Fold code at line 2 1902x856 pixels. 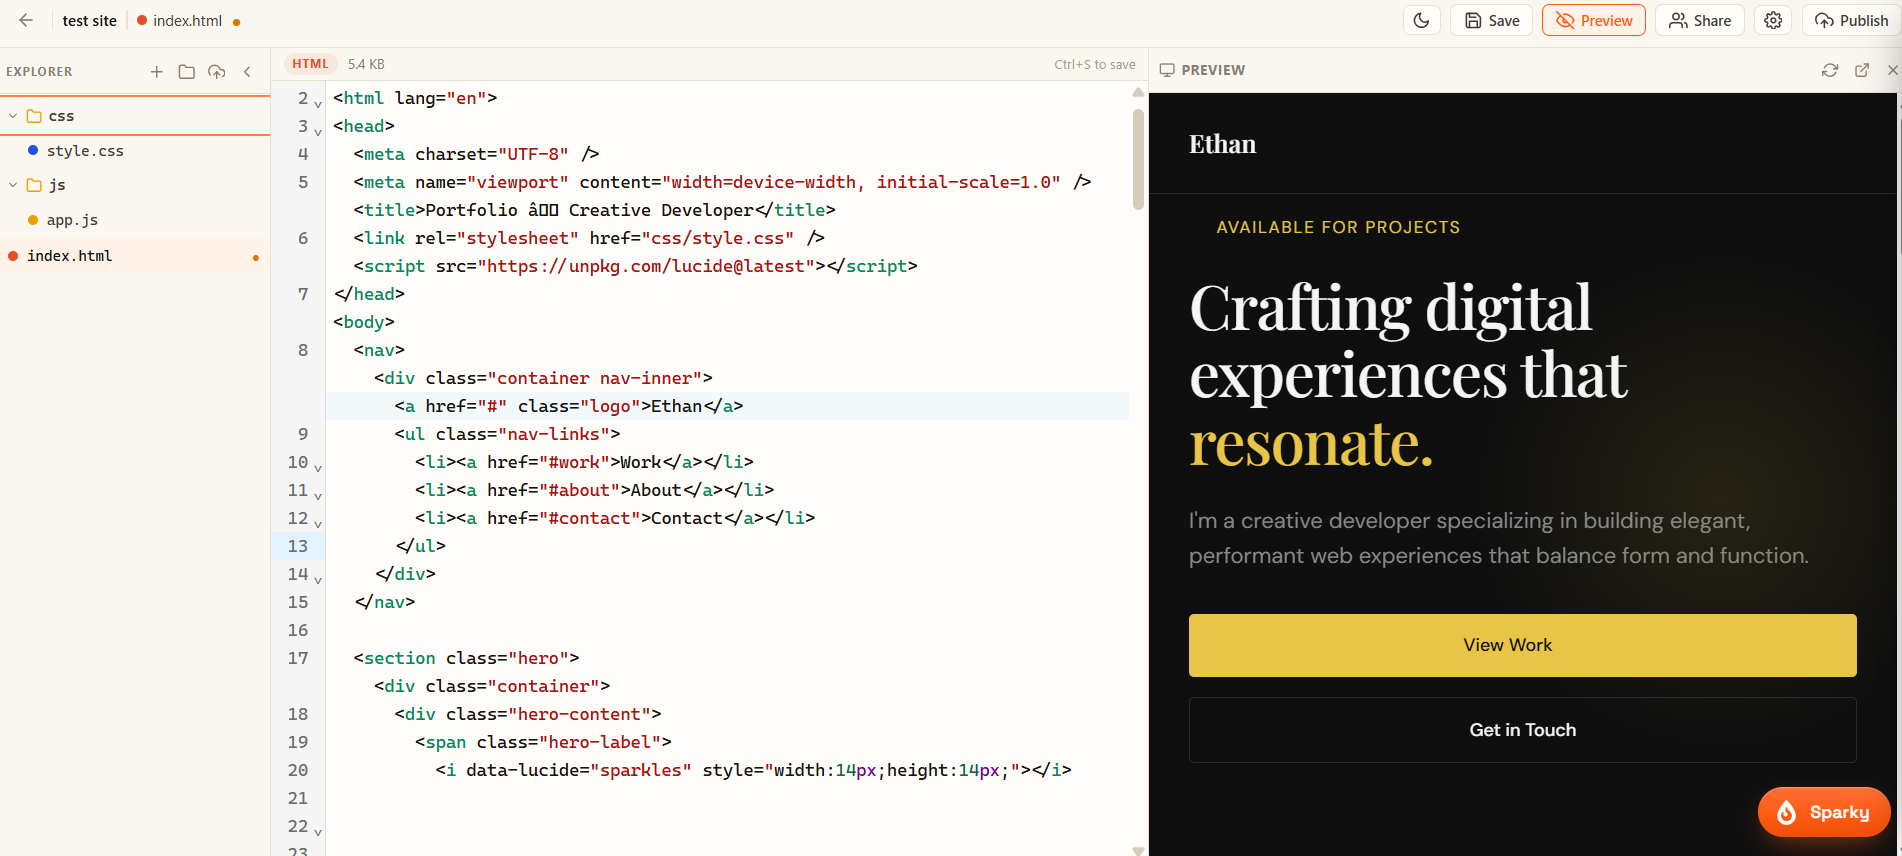click(318, 103)
